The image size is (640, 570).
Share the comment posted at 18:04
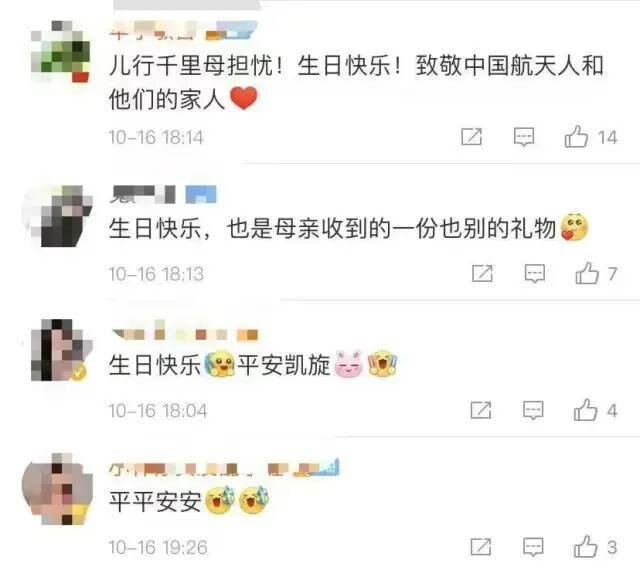point(481,410)
